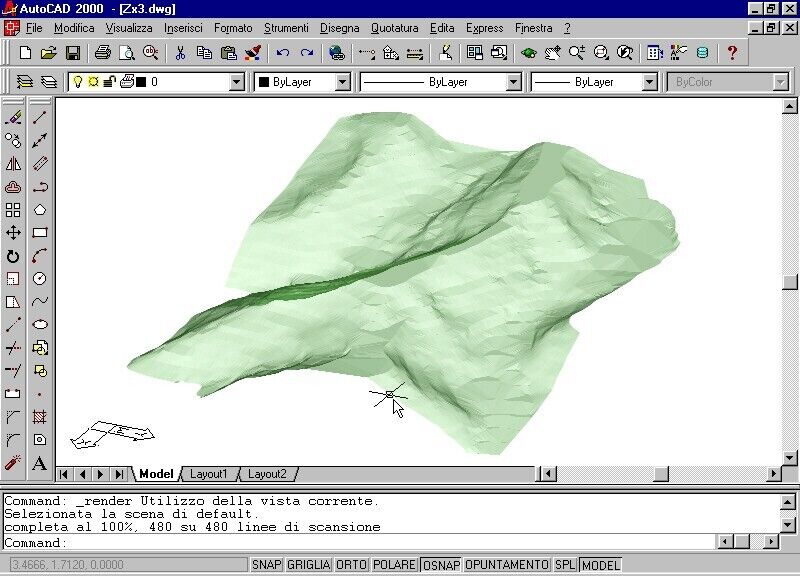
Task: Open the Insert Hyperlink globe icon
Action: [x=336, y=53]
